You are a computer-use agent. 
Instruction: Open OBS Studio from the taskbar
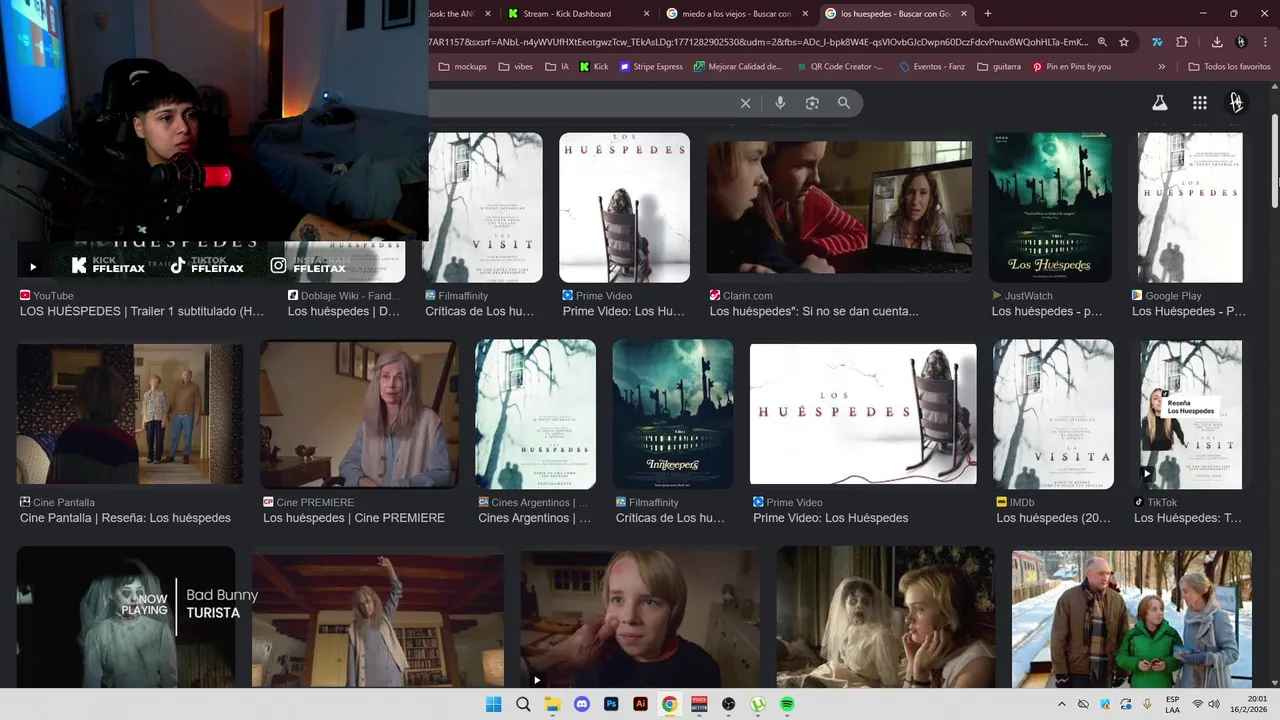click(x=729, y=704)
